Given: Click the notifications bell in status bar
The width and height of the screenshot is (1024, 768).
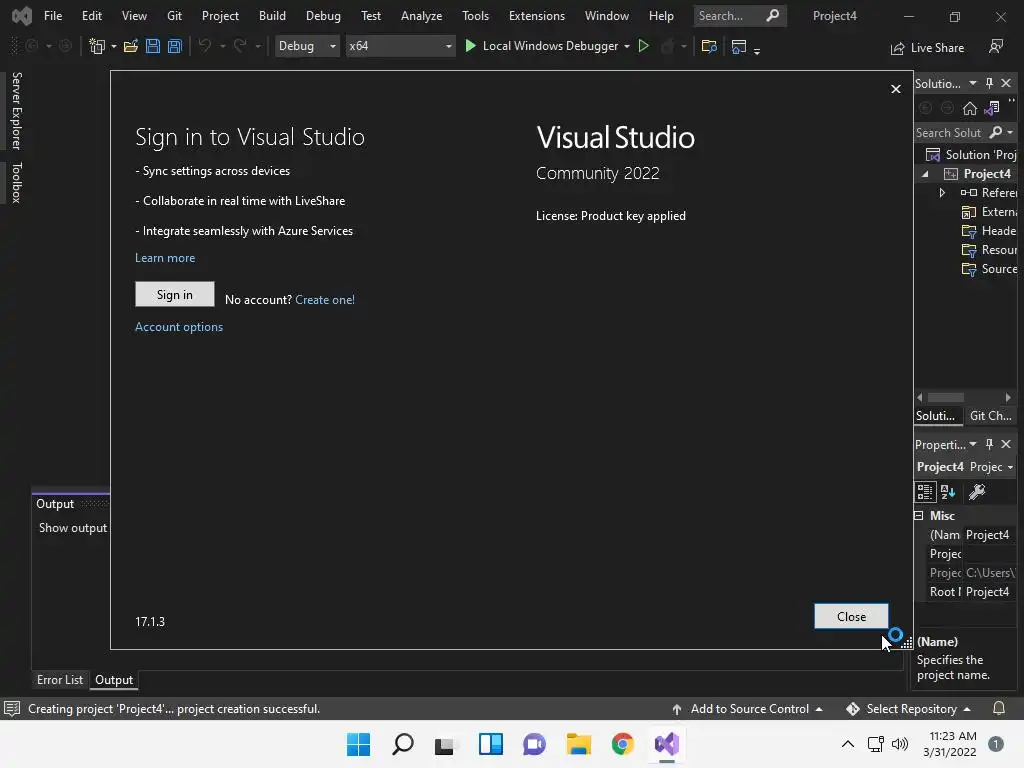Looking at the screenshot, I should tap(999, 709).
